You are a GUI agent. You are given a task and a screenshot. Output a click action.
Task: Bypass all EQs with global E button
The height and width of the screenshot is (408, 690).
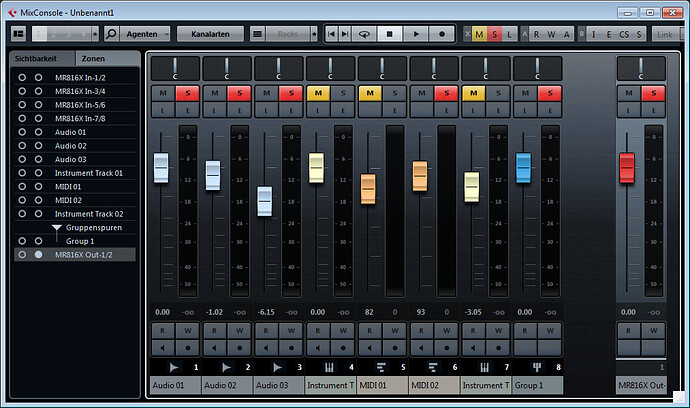pyautogui.click(x=609, y=34)
